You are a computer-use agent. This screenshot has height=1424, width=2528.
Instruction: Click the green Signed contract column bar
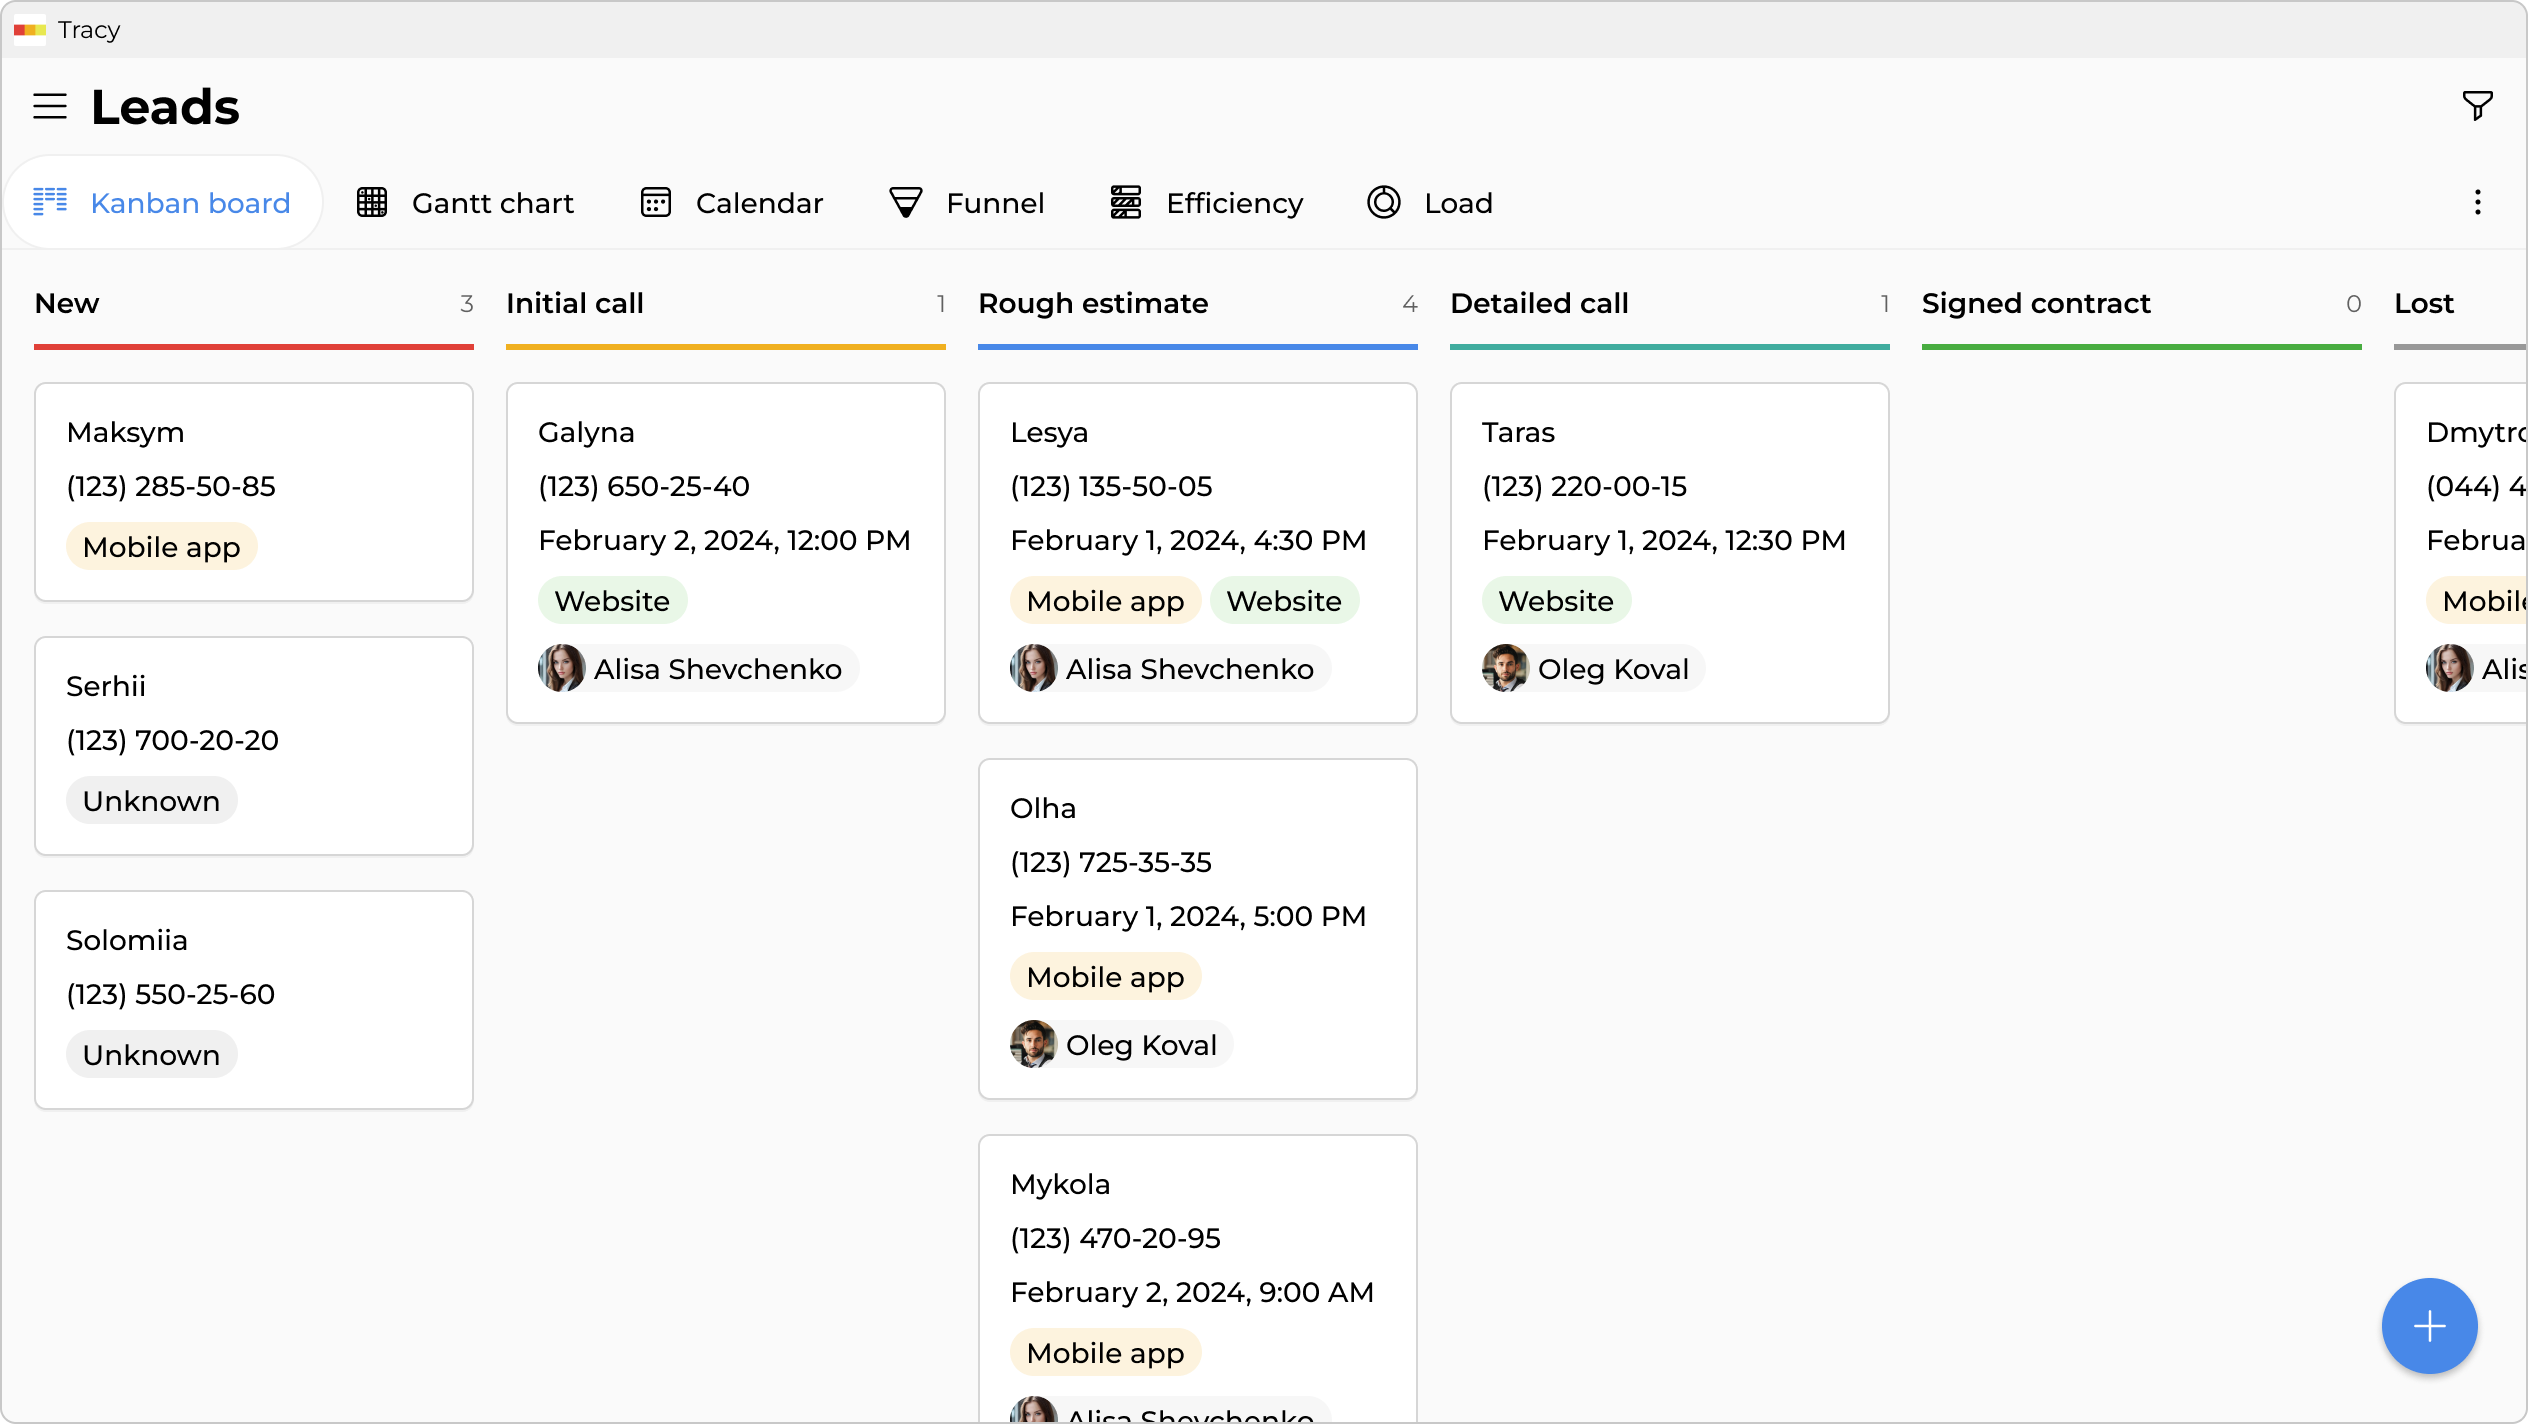pyautogui.click(x=2141, y=347)
